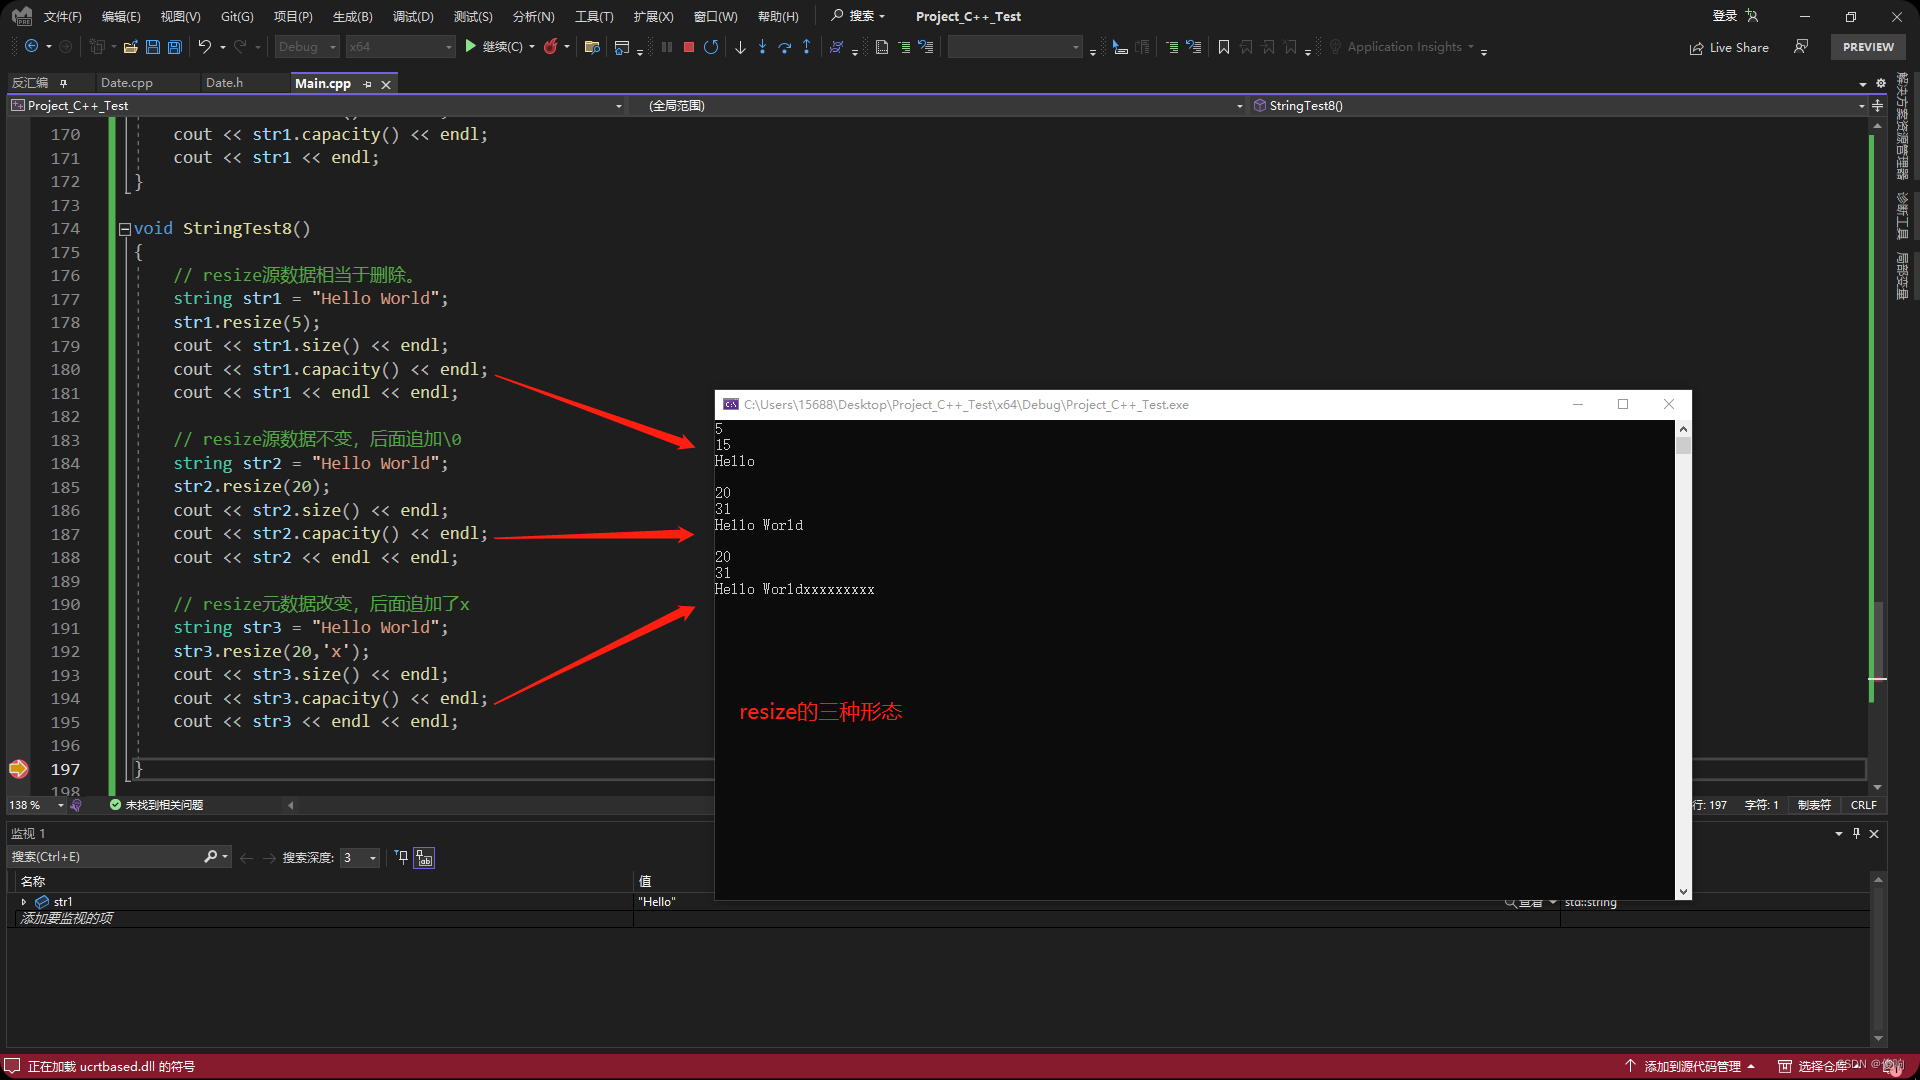Open the x64 platform dropdown

click(400, 47)
